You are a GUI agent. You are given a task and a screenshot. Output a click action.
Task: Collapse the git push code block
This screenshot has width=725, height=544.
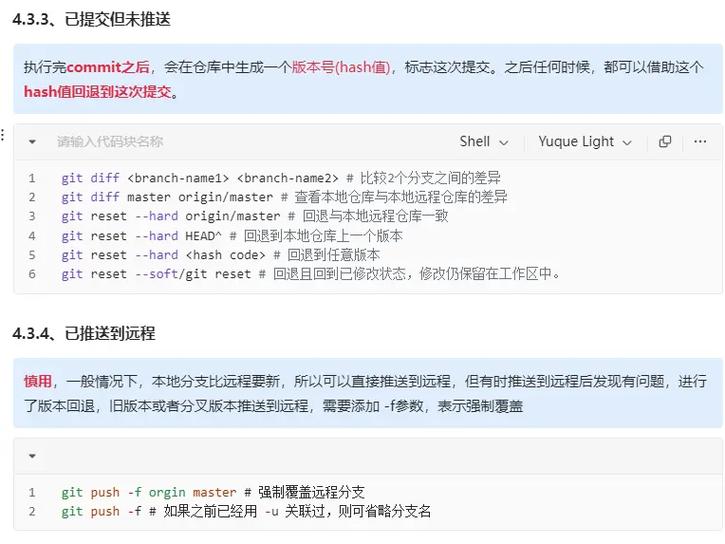[32, 456]
